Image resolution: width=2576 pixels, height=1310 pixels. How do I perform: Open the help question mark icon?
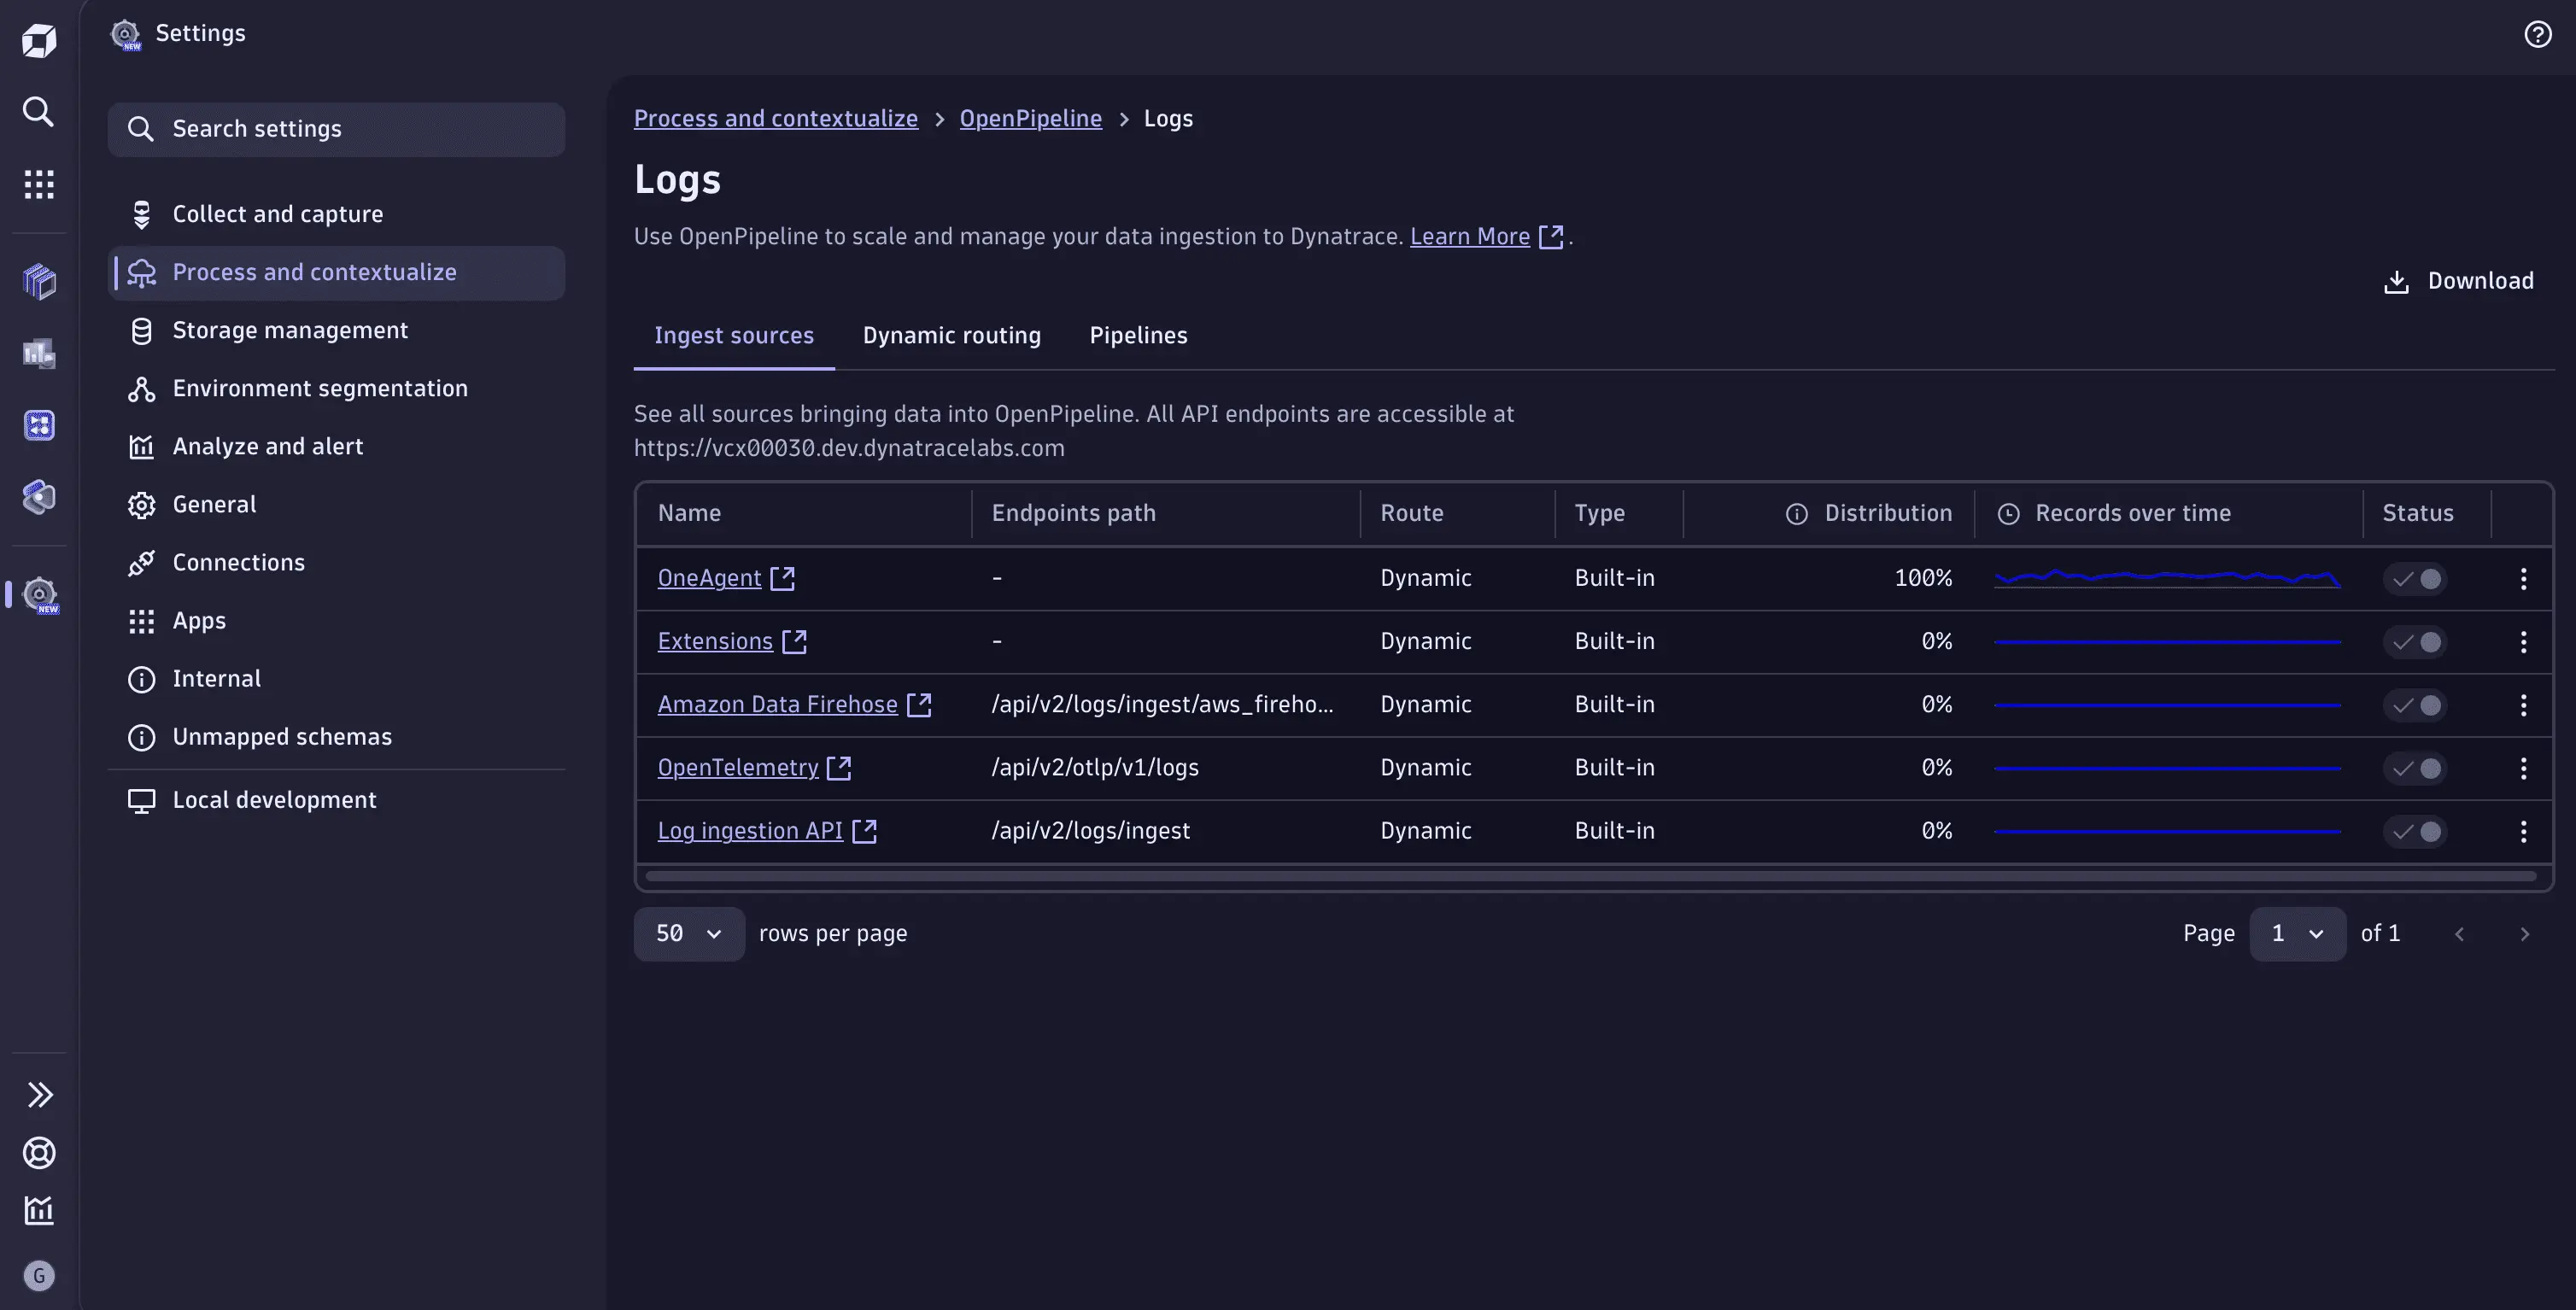(2538, 34)
